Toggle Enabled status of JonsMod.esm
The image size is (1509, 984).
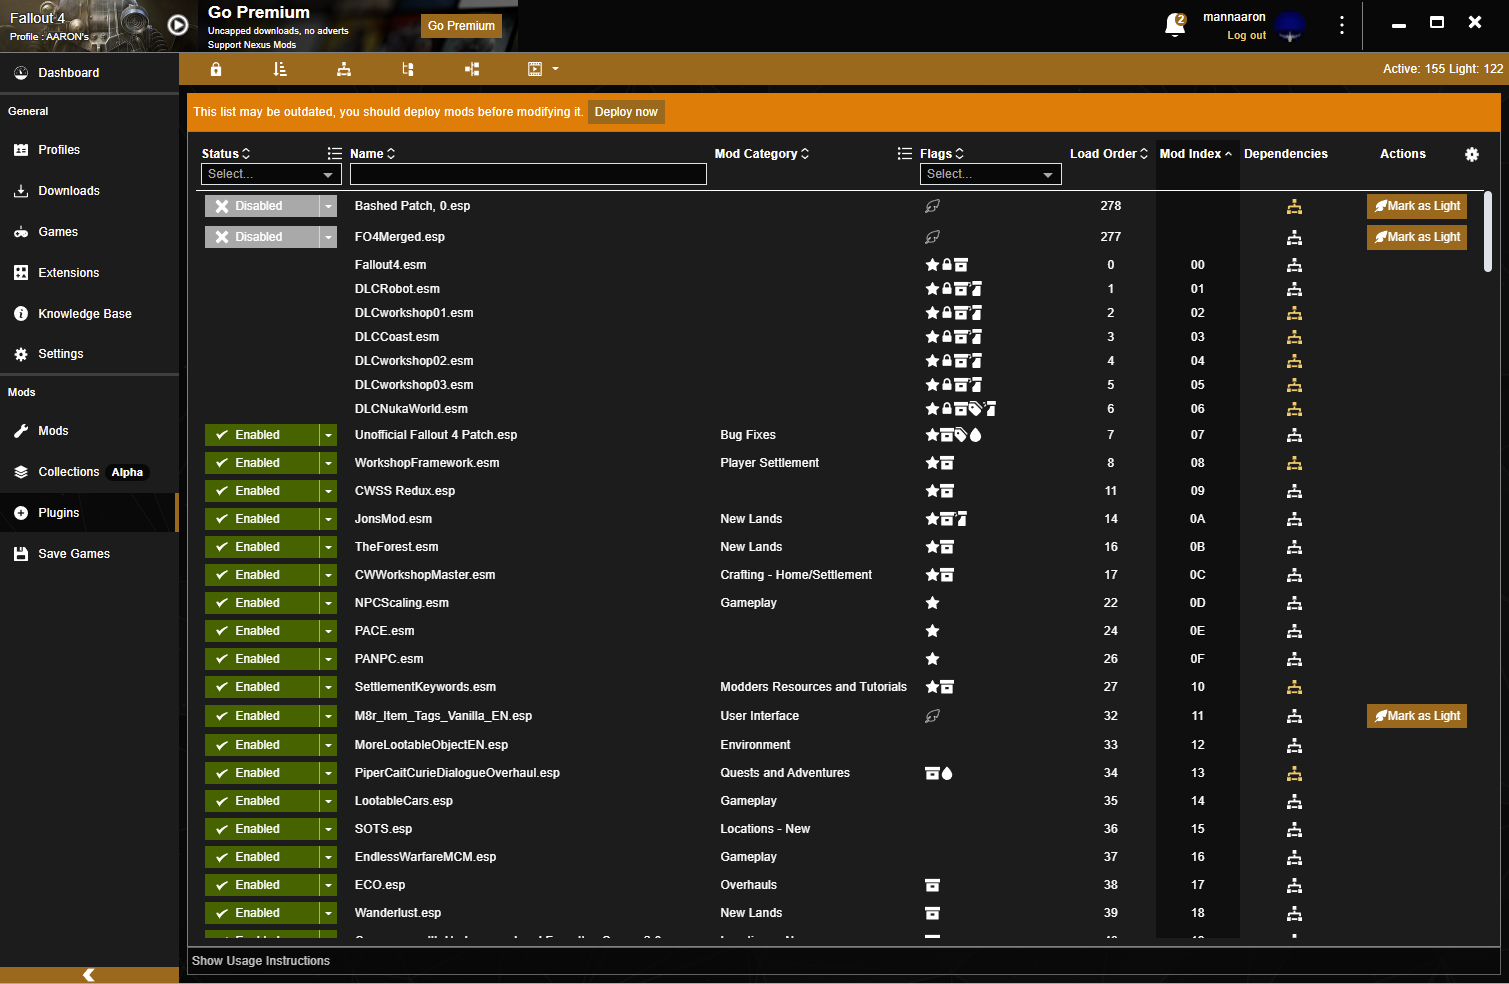click(x=262, y=519)
